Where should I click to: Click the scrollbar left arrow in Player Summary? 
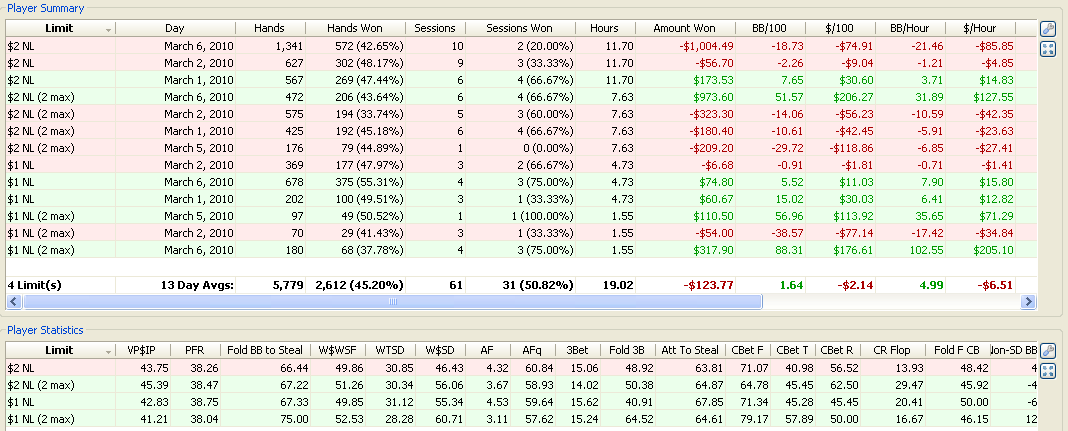[x=11, y=301]
